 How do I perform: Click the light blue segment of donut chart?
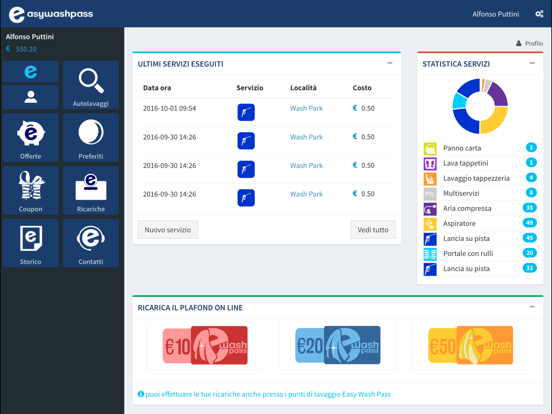tap(459, 101)
